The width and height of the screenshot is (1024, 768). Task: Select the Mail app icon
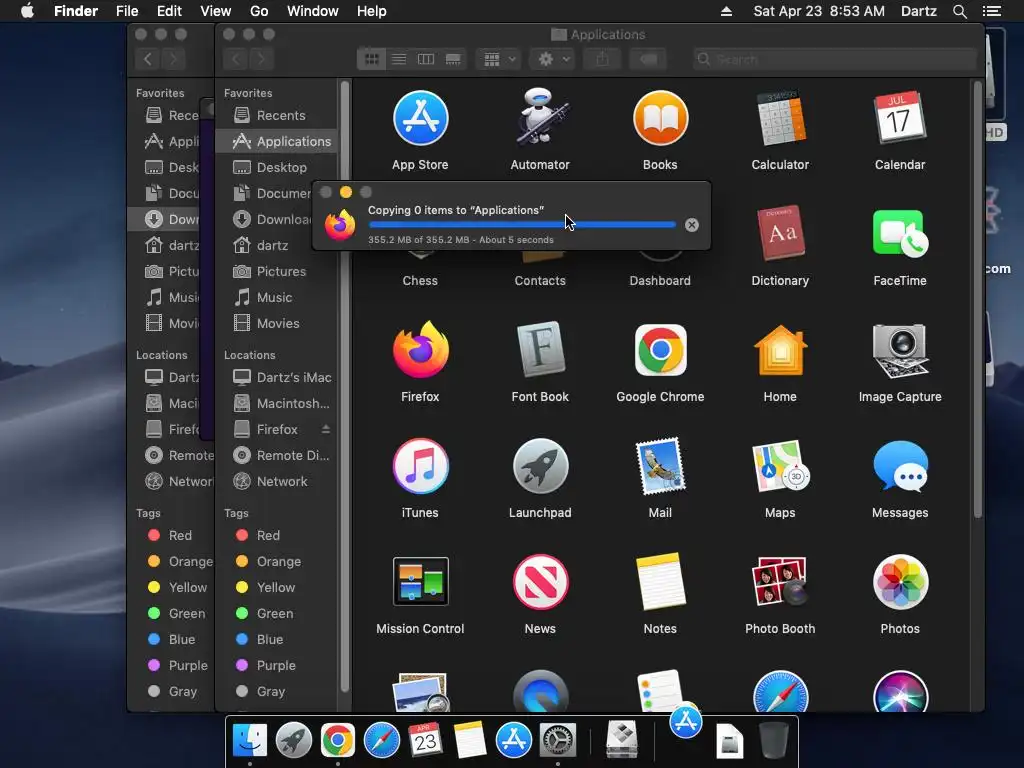tap(660, 466)
